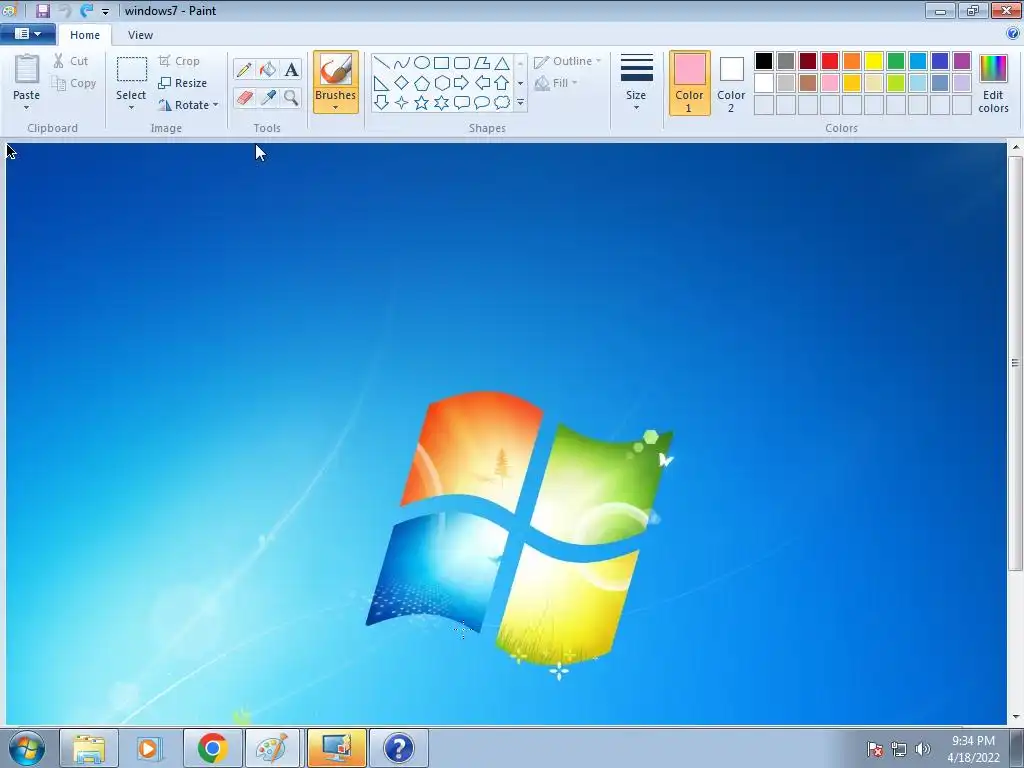The width and height of the screenshot is (1024, 768).
Task: Activate the Magnifier tool
Action: coord(291,98)
